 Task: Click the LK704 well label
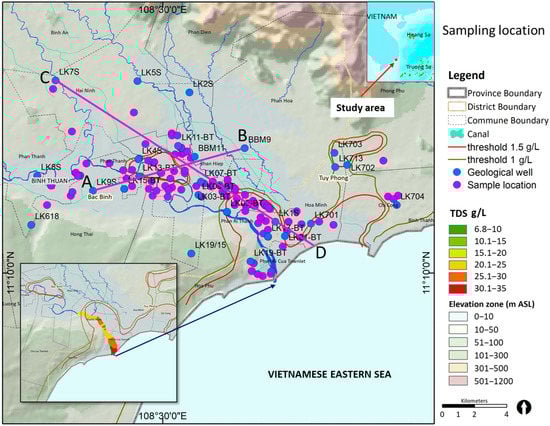(412, 197)
